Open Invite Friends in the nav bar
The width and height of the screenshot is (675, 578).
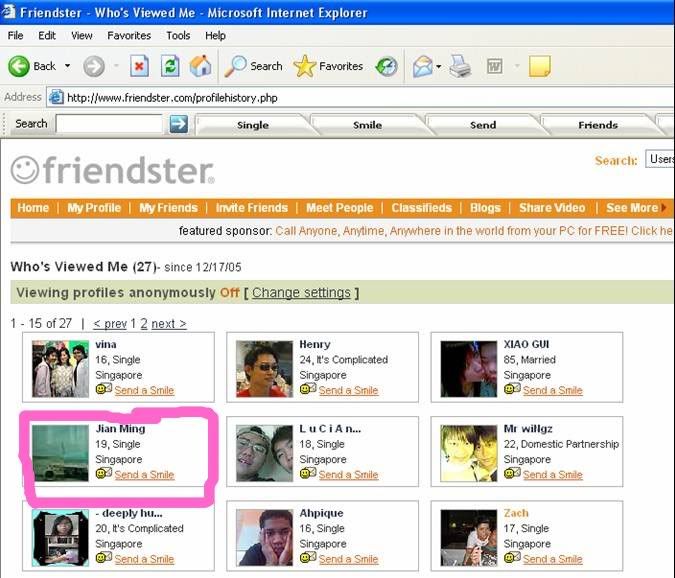click(x=251, y=208)
